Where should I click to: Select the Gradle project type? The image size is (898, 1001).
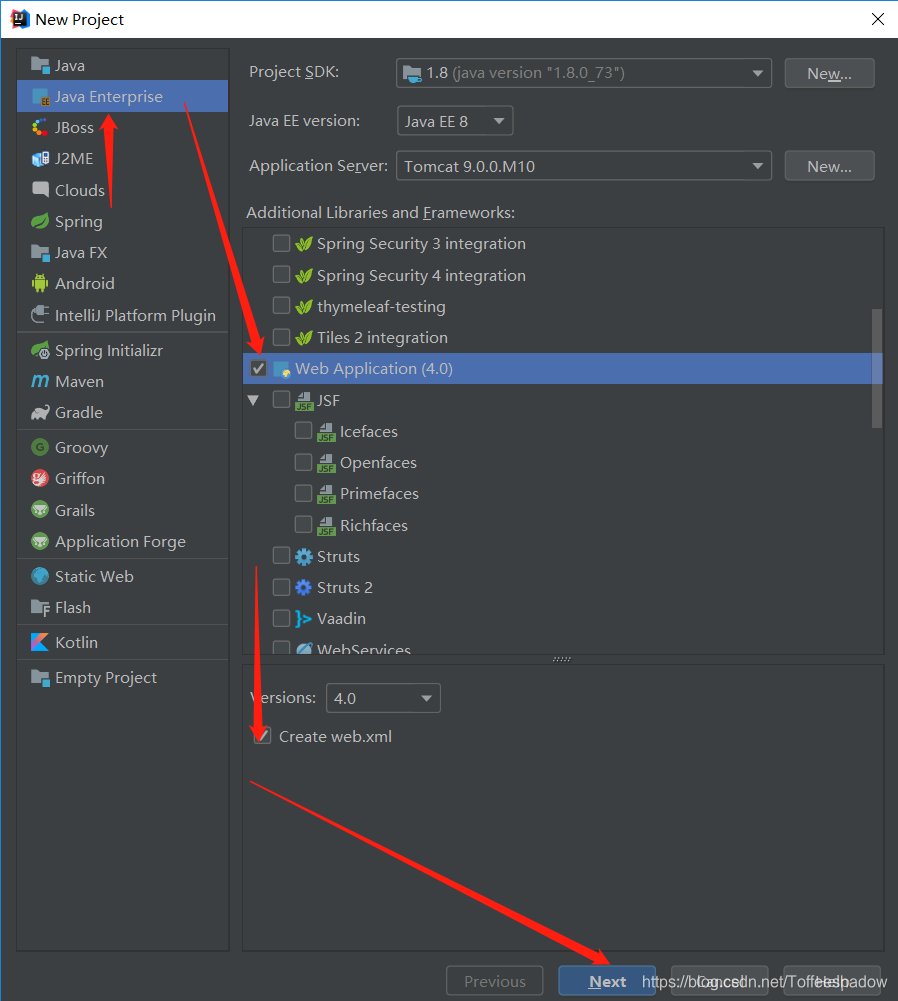pos(123,412)
